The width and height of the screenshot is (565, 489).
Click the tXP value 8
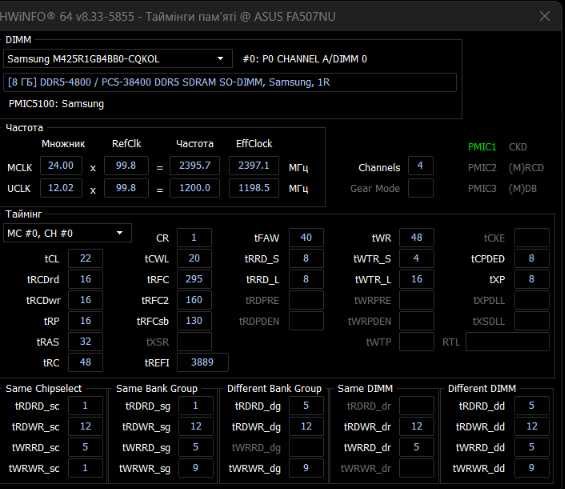tap(531, 279)
